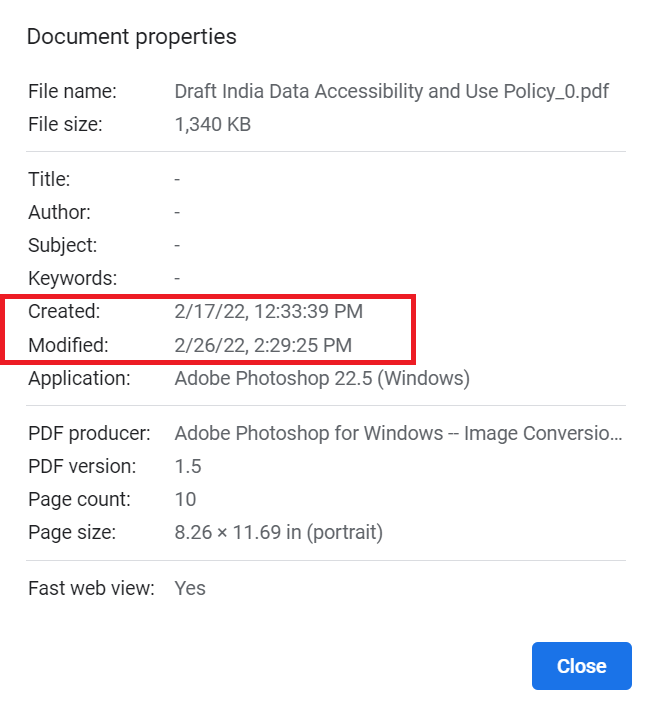Screen dimensions: 651x703
Task: Click the Modified date and time value
Action: pos(263,345)
